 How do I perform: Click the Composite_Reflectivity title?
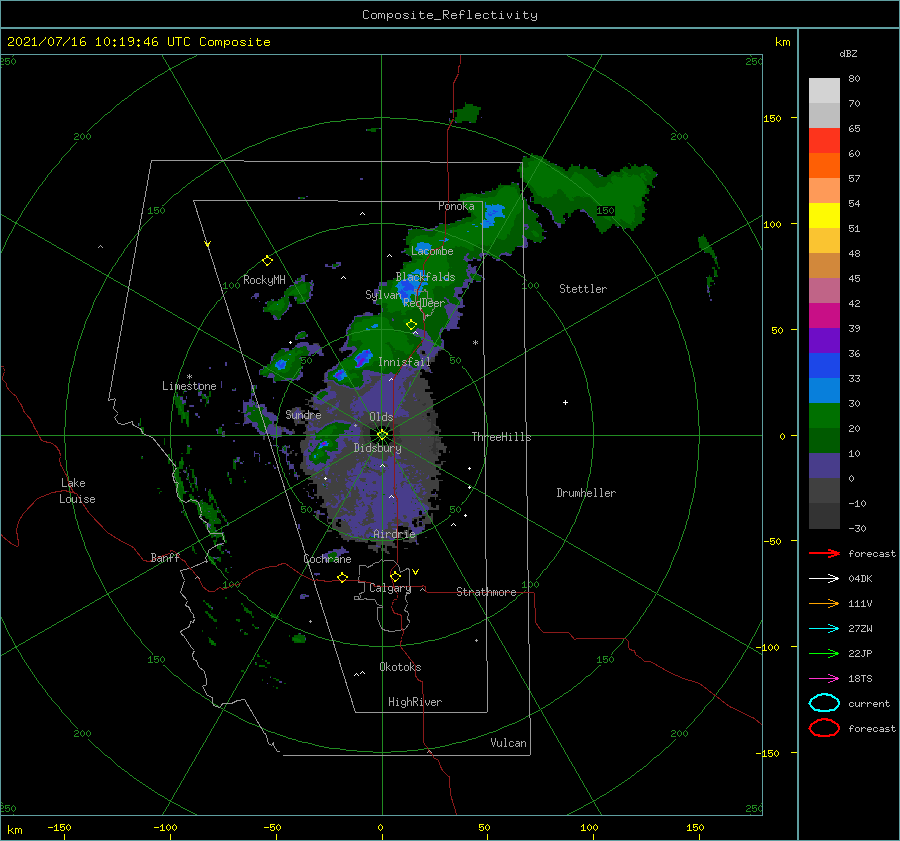pos(450,15)
